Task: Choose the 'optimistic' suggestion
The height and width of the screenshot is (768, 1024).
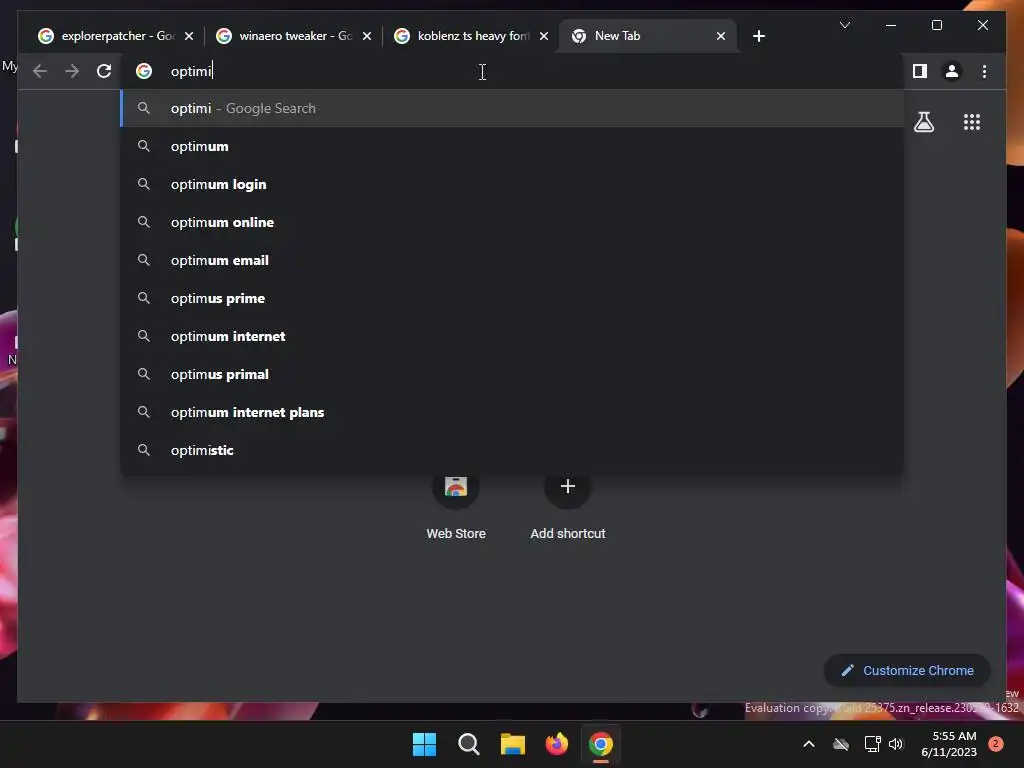Action: point(512,450)
